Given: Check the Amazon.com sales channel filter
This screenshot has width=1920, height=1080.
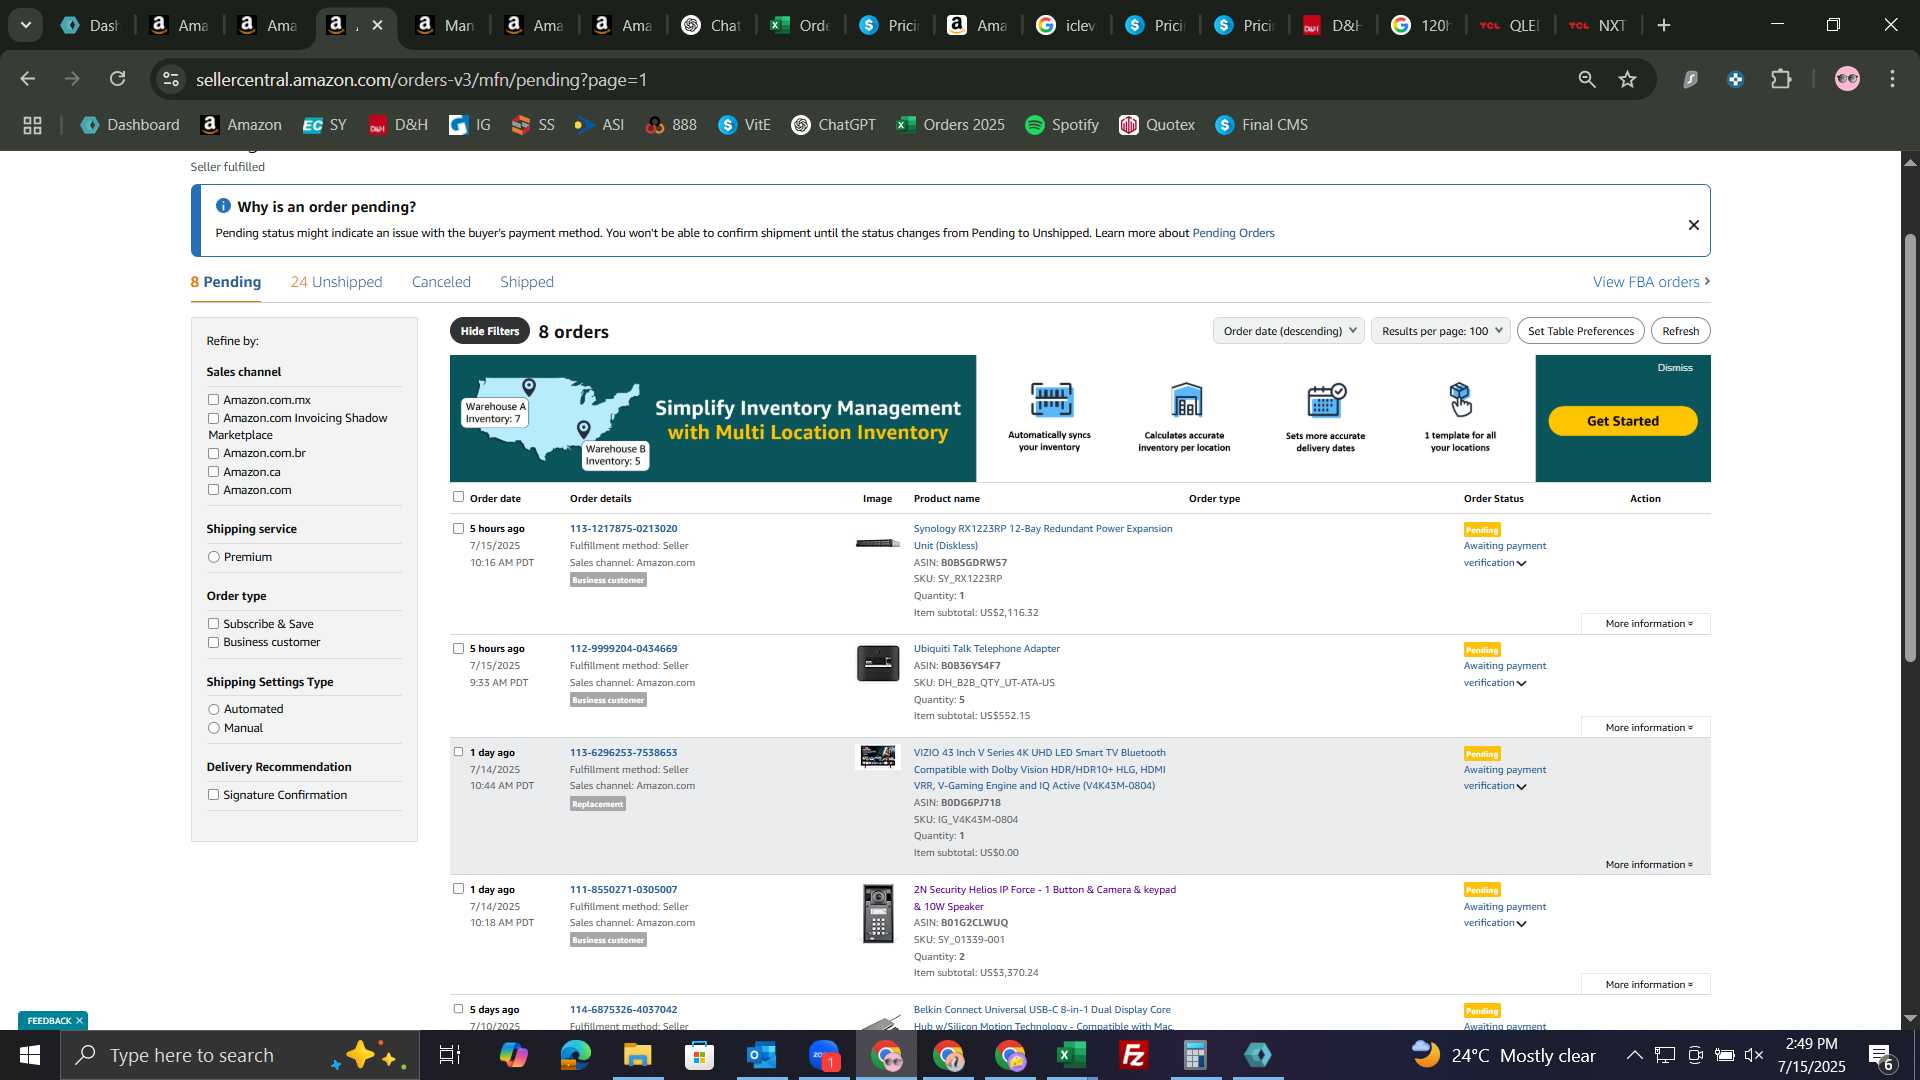Looking at the screenshot, I should pyautogui.click(x=213, y=490).
